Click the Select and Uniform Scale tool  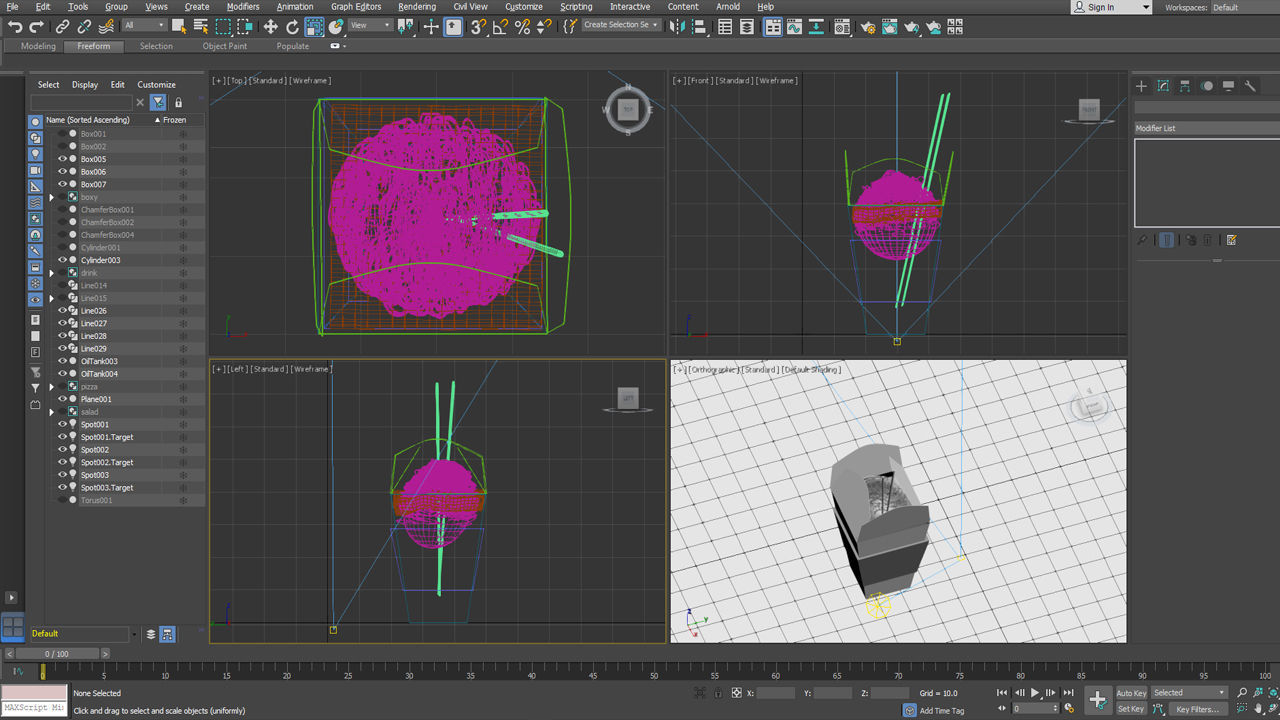(x=314, y=27)
